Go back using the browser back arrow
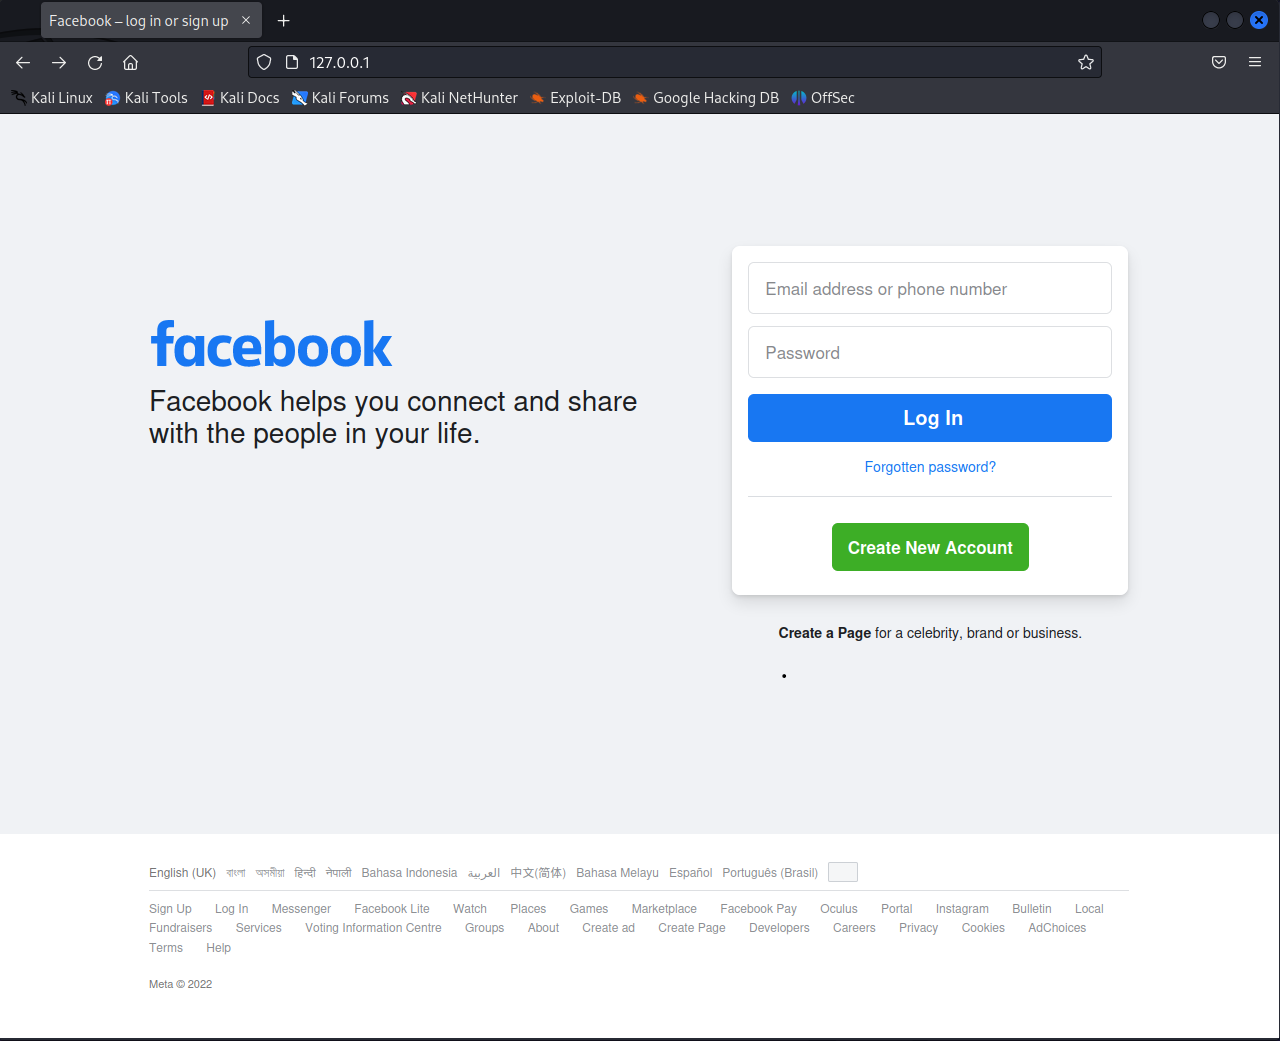This screenshot has width=1280, height=1041. click(x=23, y=62)
